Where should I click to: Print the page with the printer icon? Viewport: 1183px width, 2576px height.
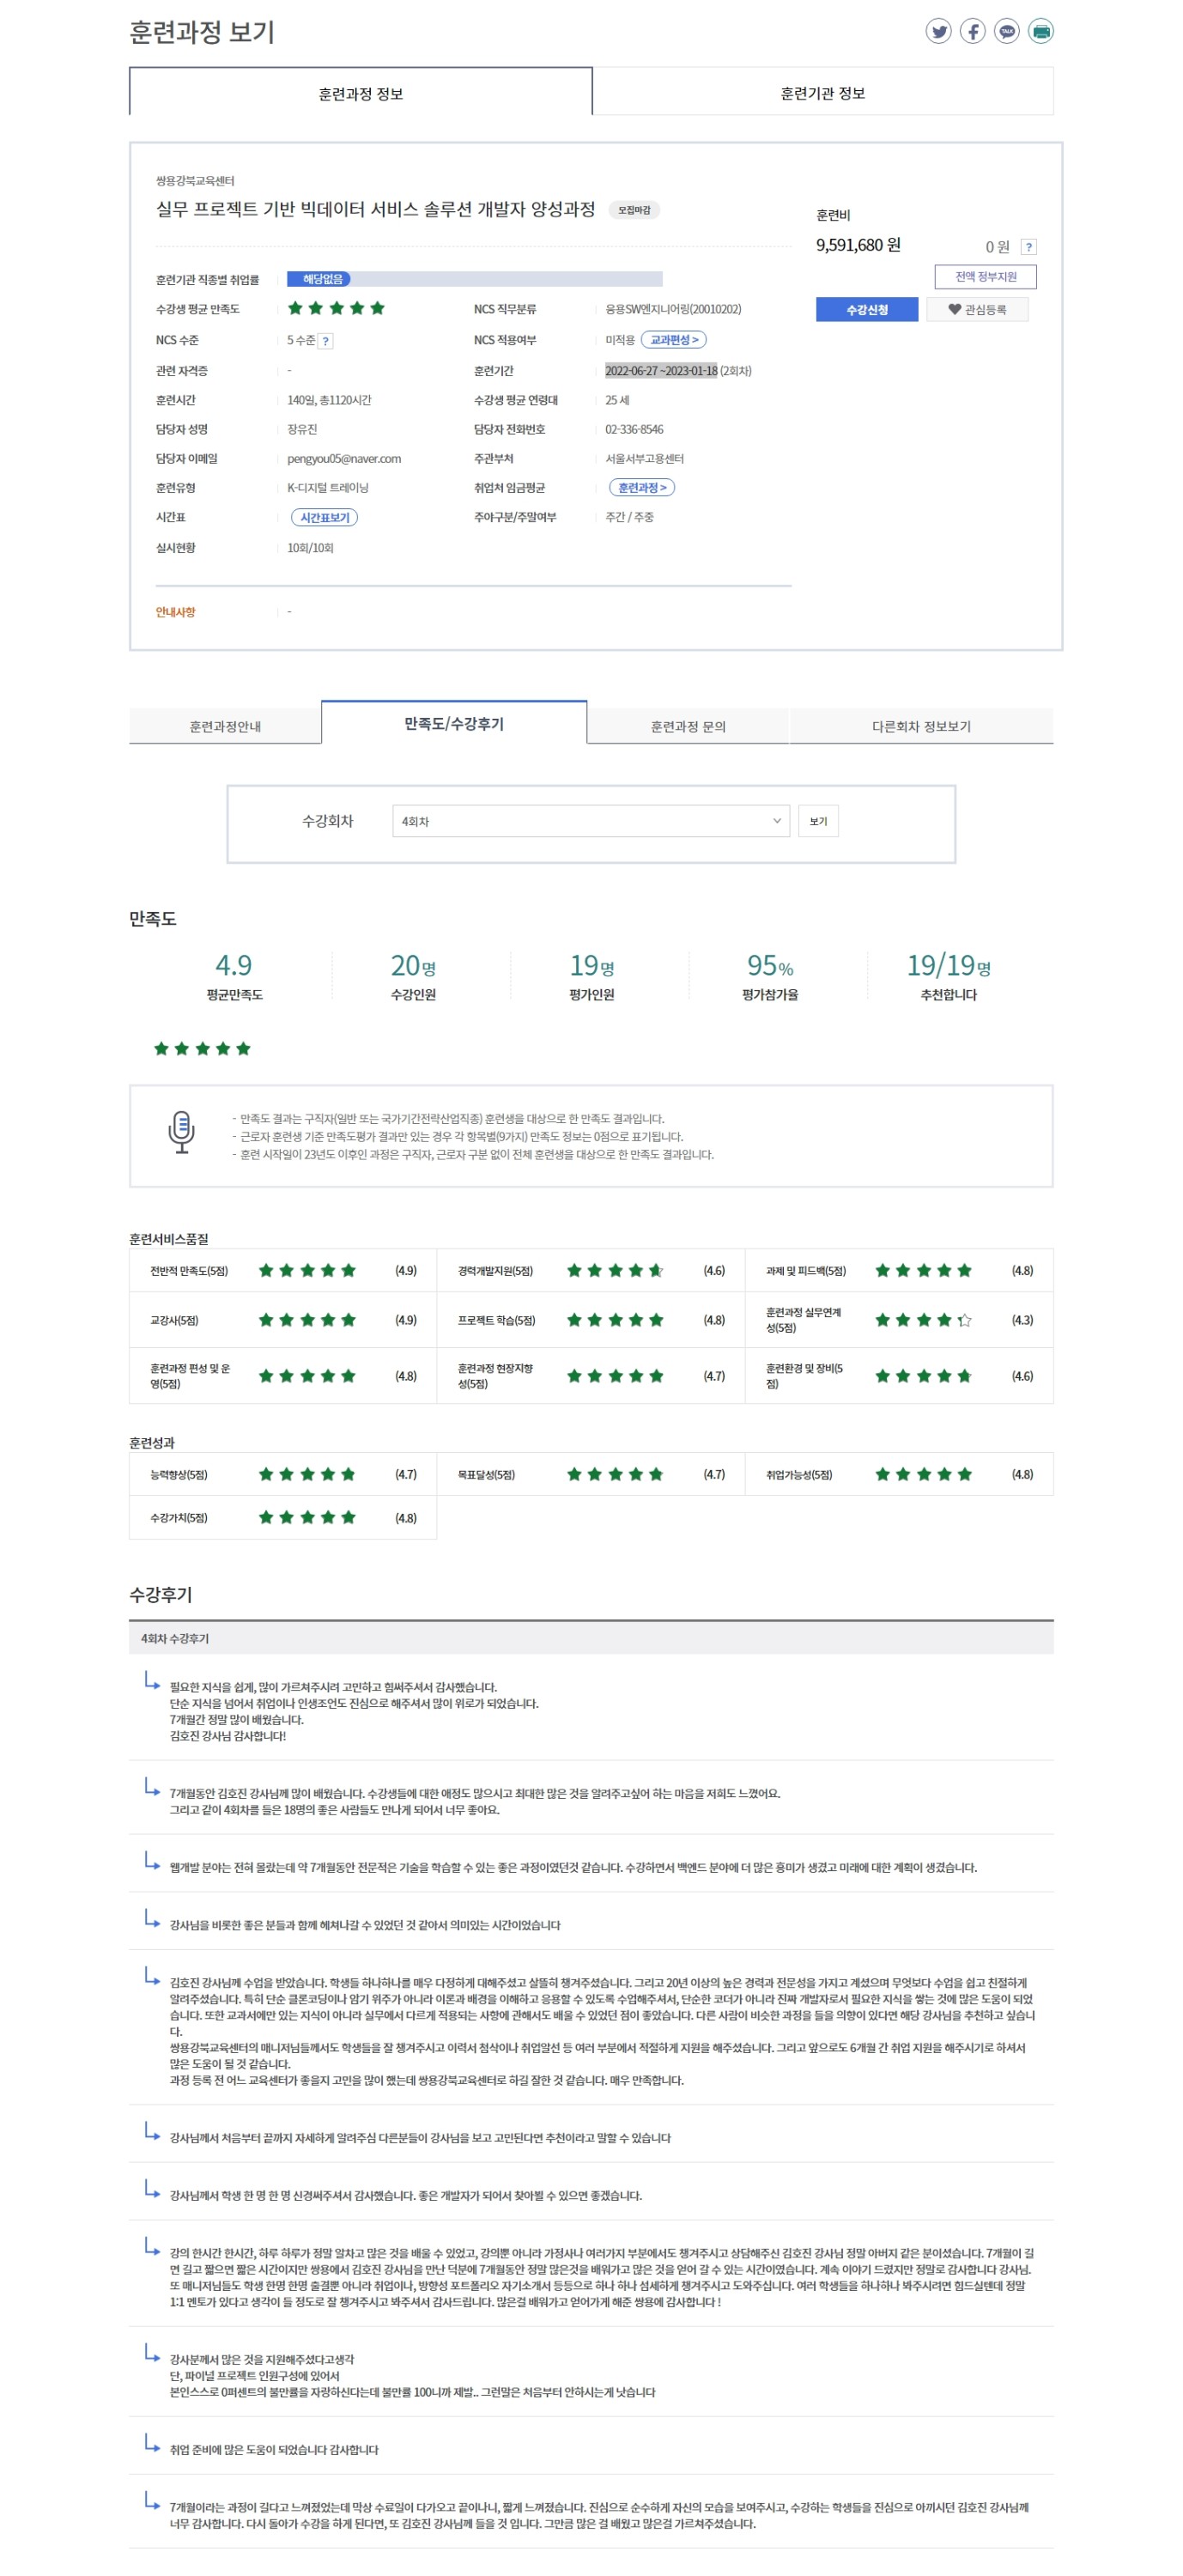pyautogui.click(x=1040, y=31)
